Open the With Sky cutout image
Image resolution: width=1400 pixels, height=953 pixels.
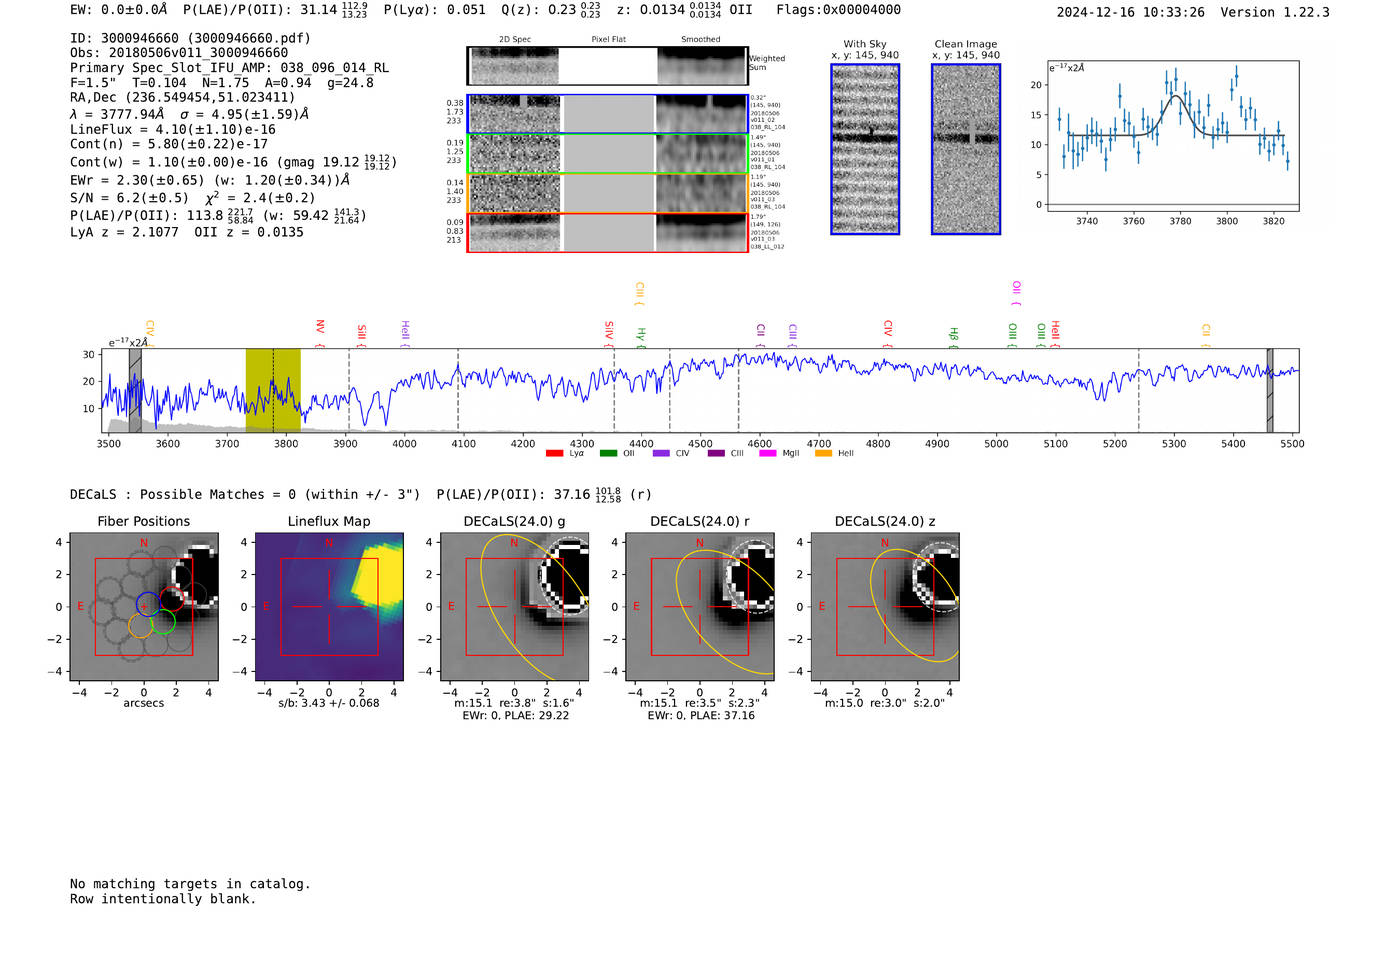tap(865, 149)
